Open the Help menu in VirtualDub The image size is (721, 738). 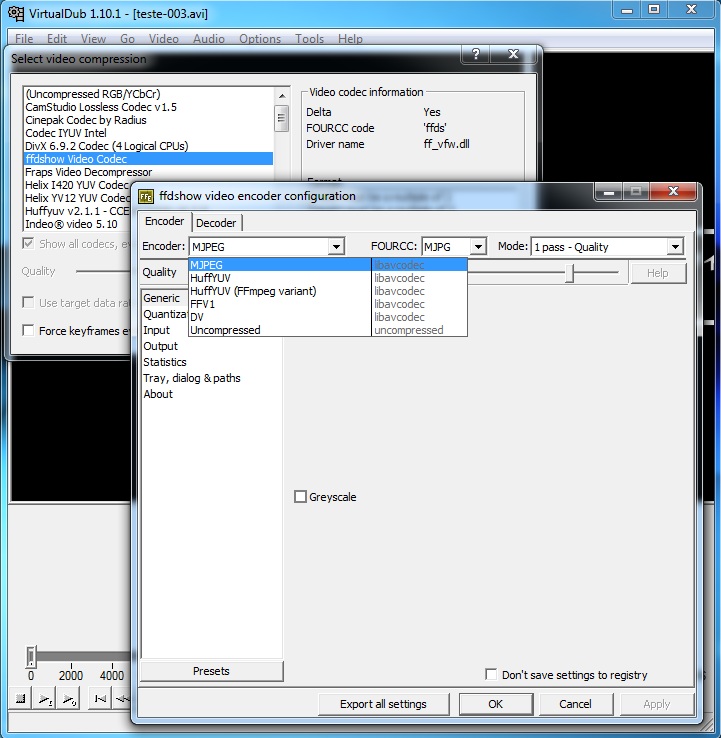tap(350, 39)
